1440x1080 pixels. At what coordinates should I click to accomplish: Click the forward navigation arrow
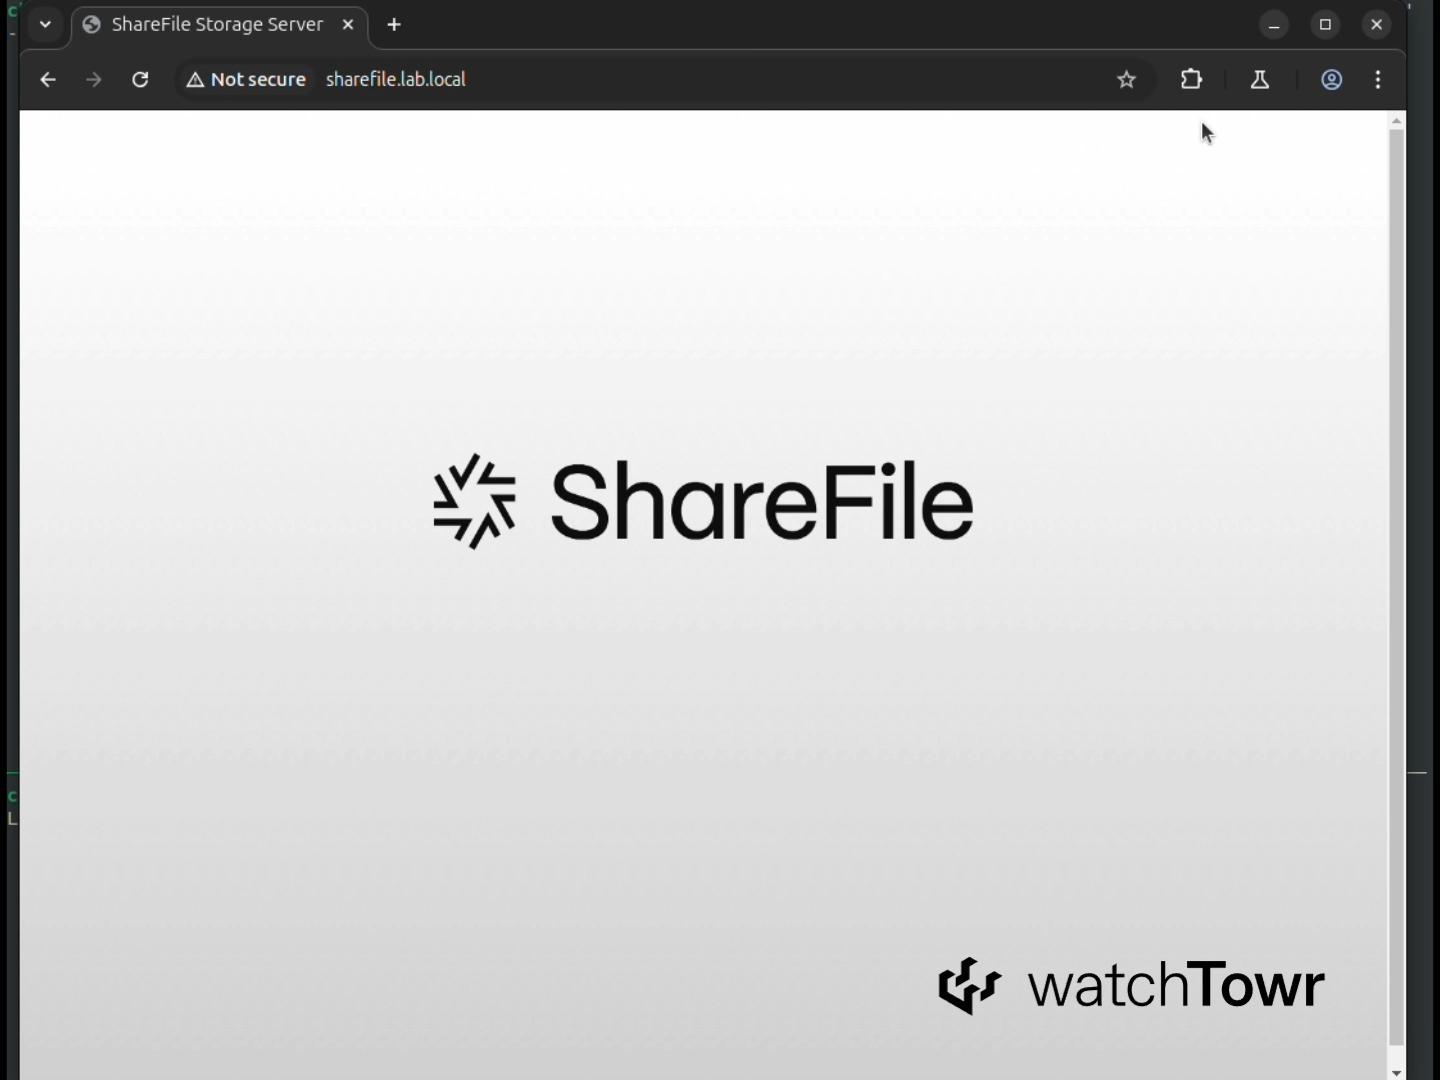pyautogui.click(x=94, y=80)
